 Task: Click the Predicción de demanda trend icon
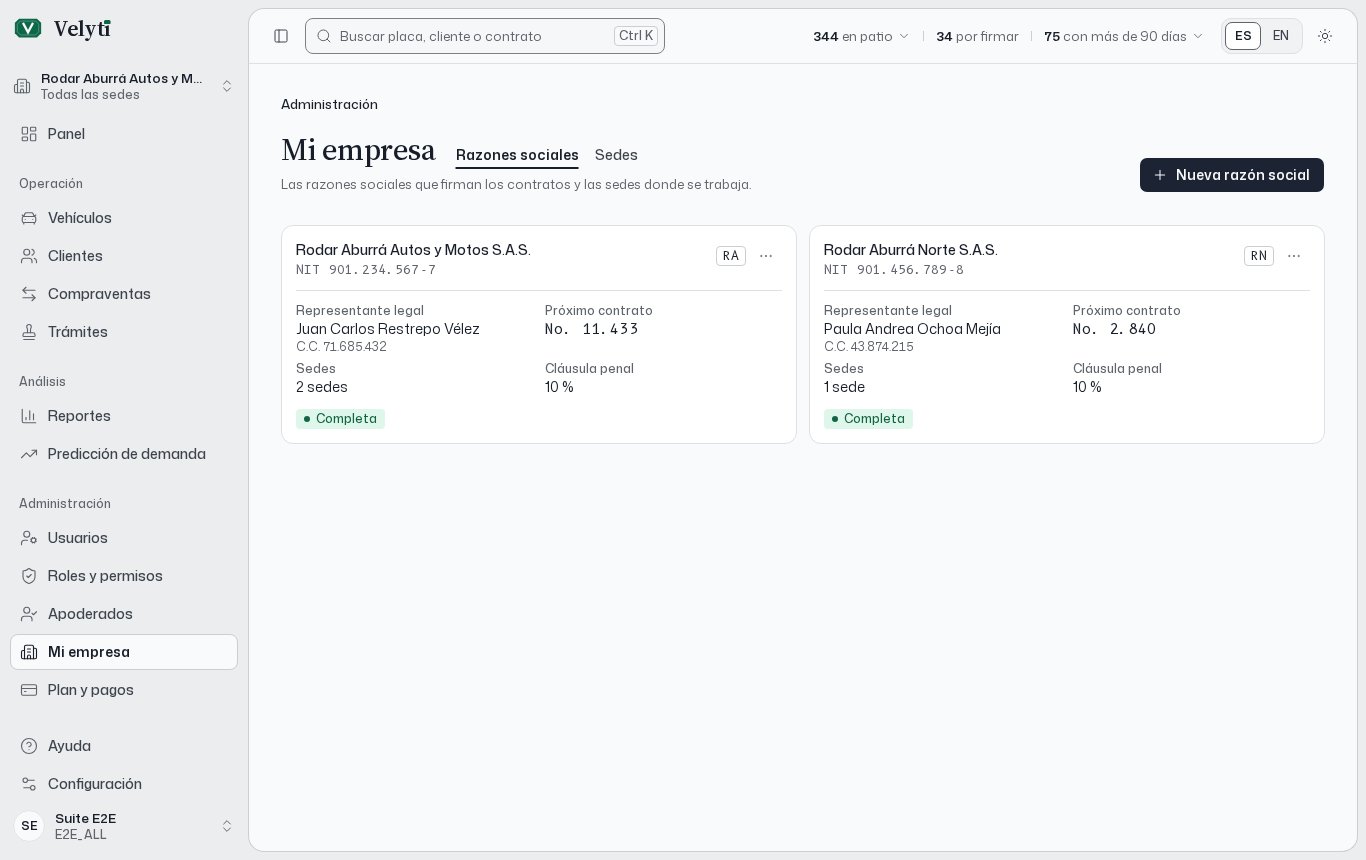(x=29, y=454)
